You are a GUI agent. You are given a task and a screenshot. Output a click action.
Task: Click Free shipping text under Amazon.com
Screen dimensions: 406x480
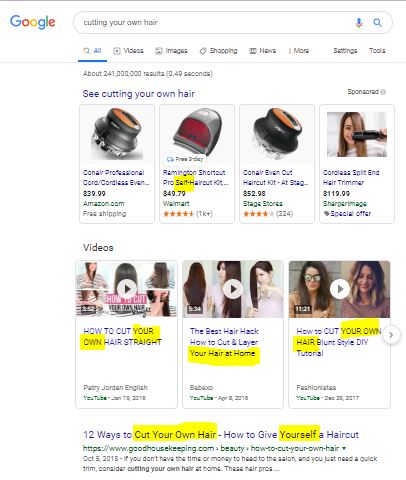[x=104, y=214]
